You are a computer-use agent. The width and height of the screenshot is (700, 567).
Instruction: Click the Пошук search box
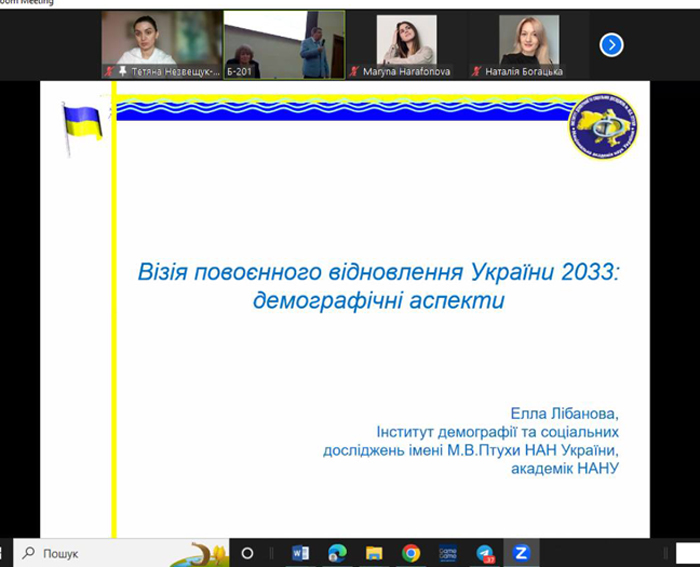point(121,553)
